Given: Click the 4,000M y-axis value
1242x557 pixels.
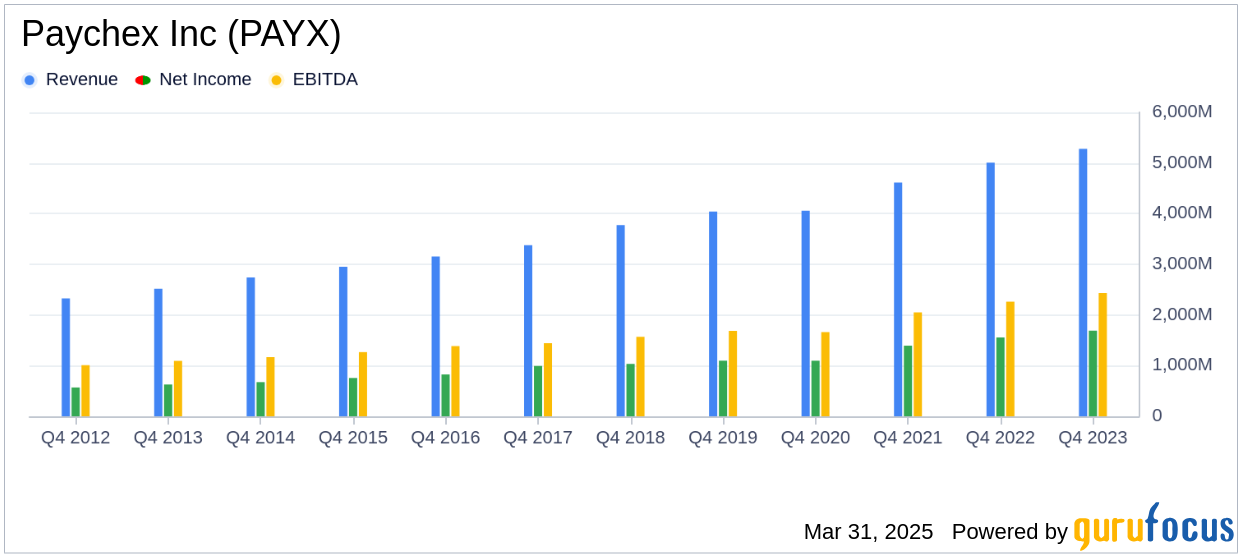Looking at the screenshot, I should (1182, 213).
